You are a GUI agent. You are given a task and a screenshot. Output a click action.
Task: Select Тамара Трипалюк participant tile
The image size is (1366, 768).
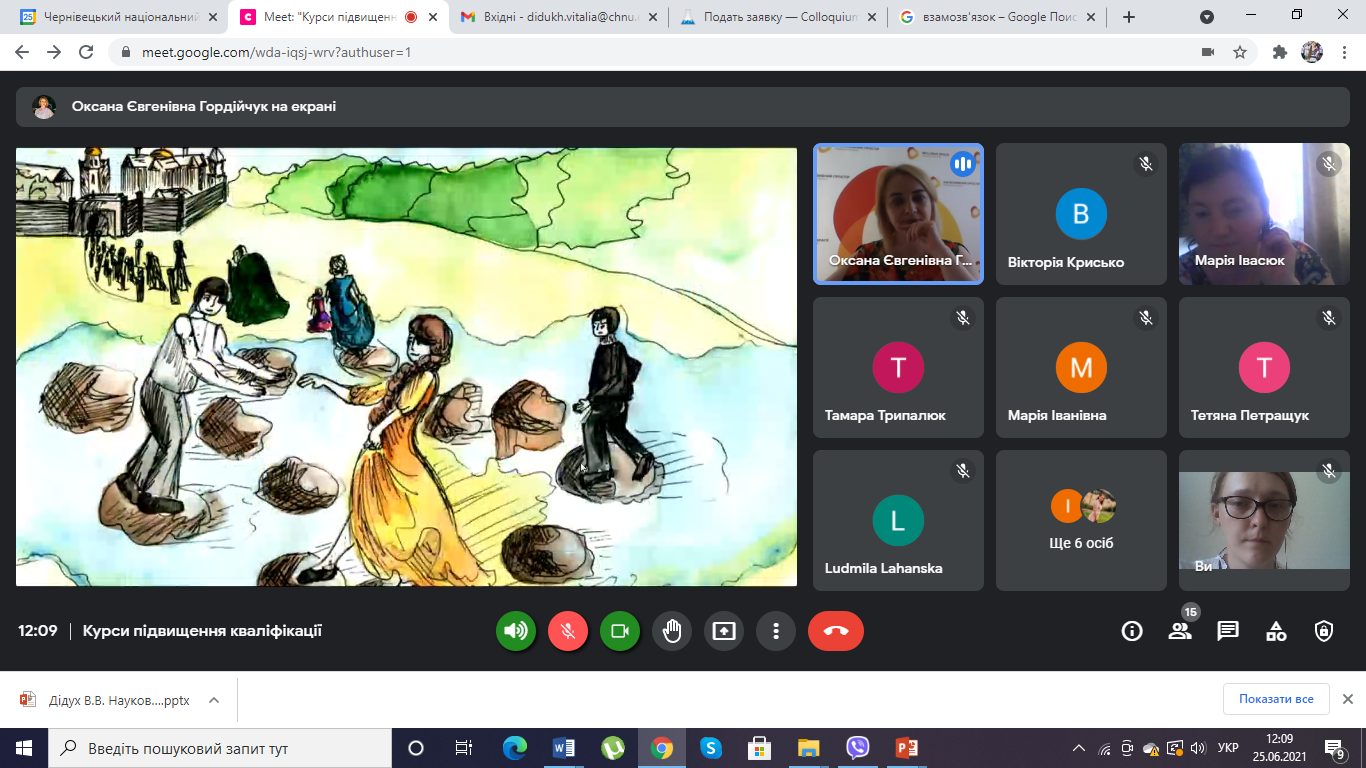point(898,367)
